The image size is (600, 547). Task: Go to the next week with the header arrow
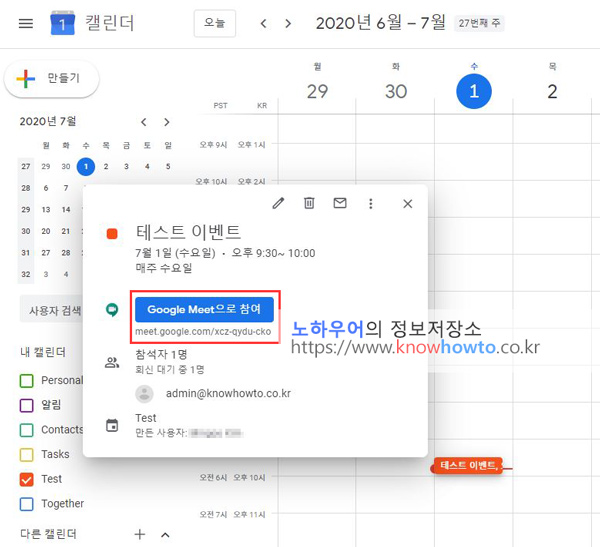tap(288, 24)
